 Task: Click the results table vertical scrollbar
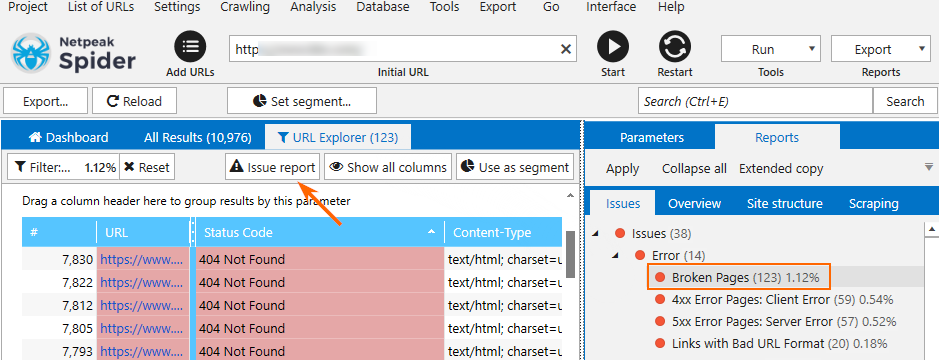click(x=570, y=254)
